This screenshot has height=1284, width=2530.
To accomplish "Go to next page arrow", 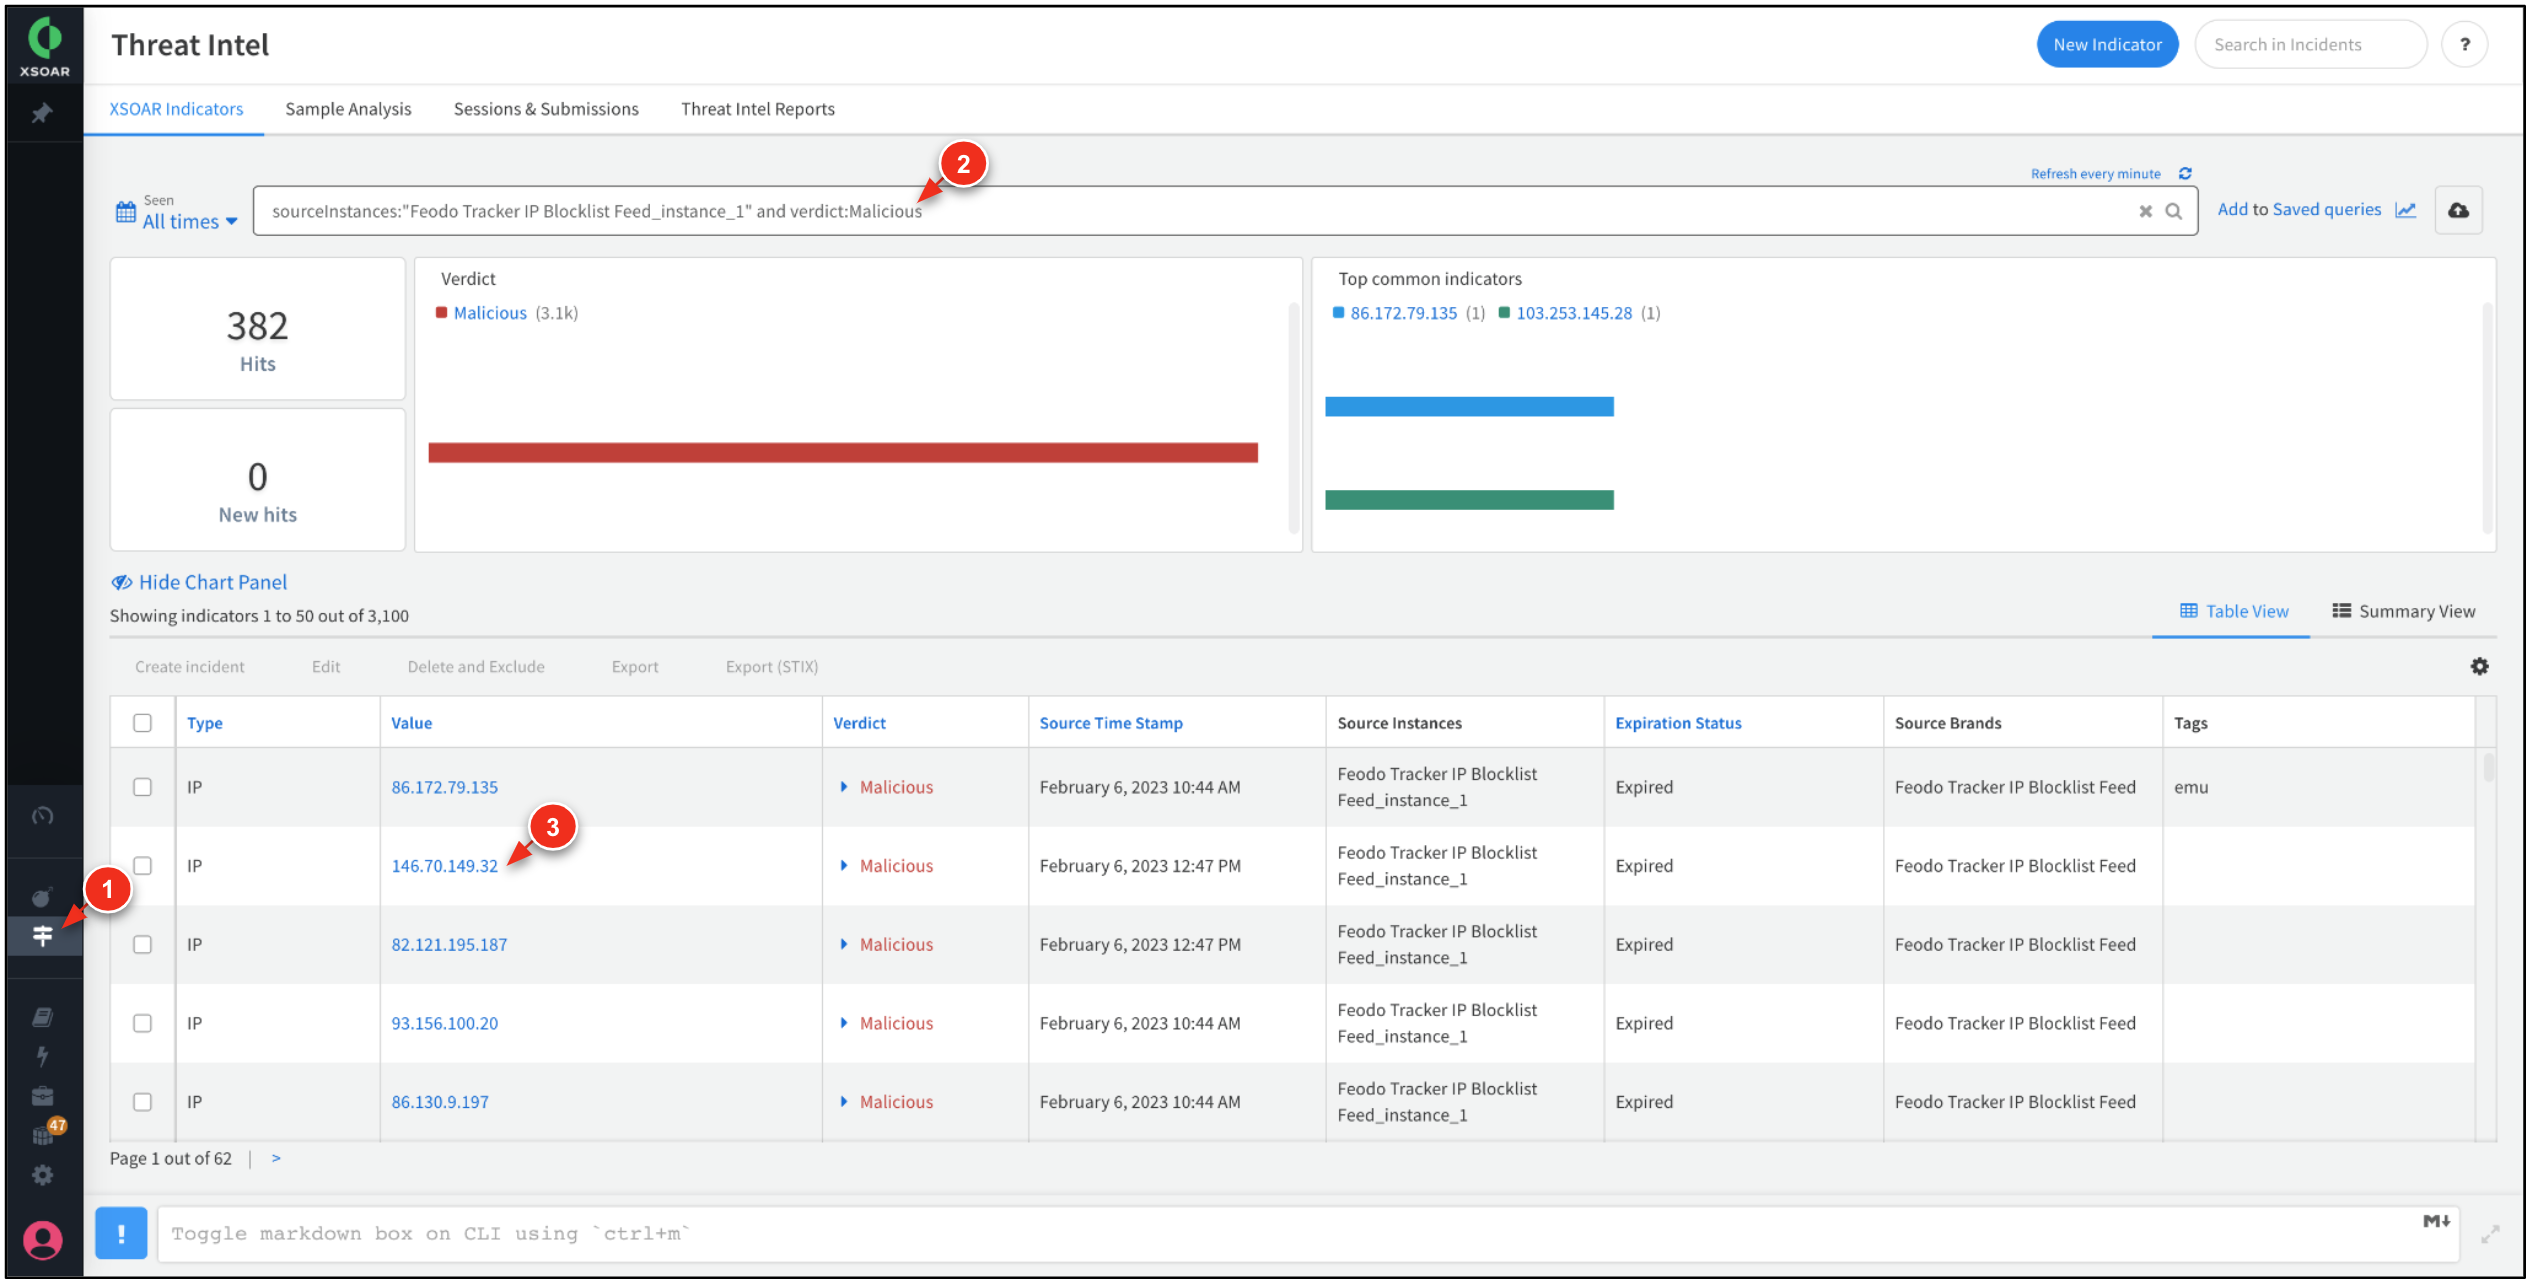I will pyautogui.click(x=276, y=1159).
